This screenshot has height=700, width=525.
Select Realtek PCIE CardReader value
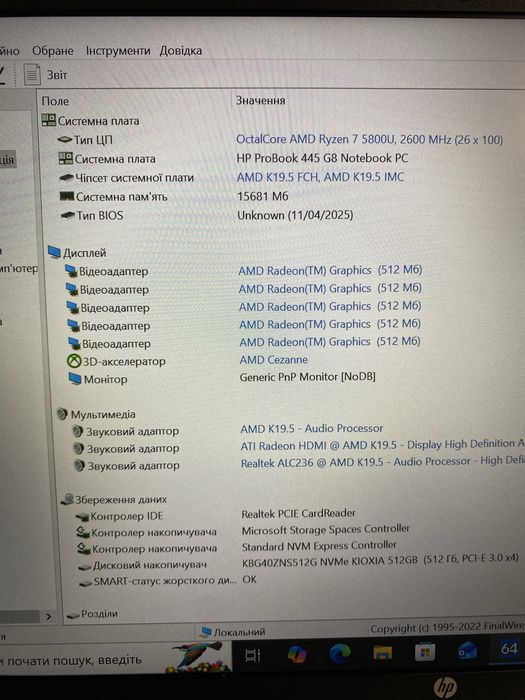[x=299, y=513]
